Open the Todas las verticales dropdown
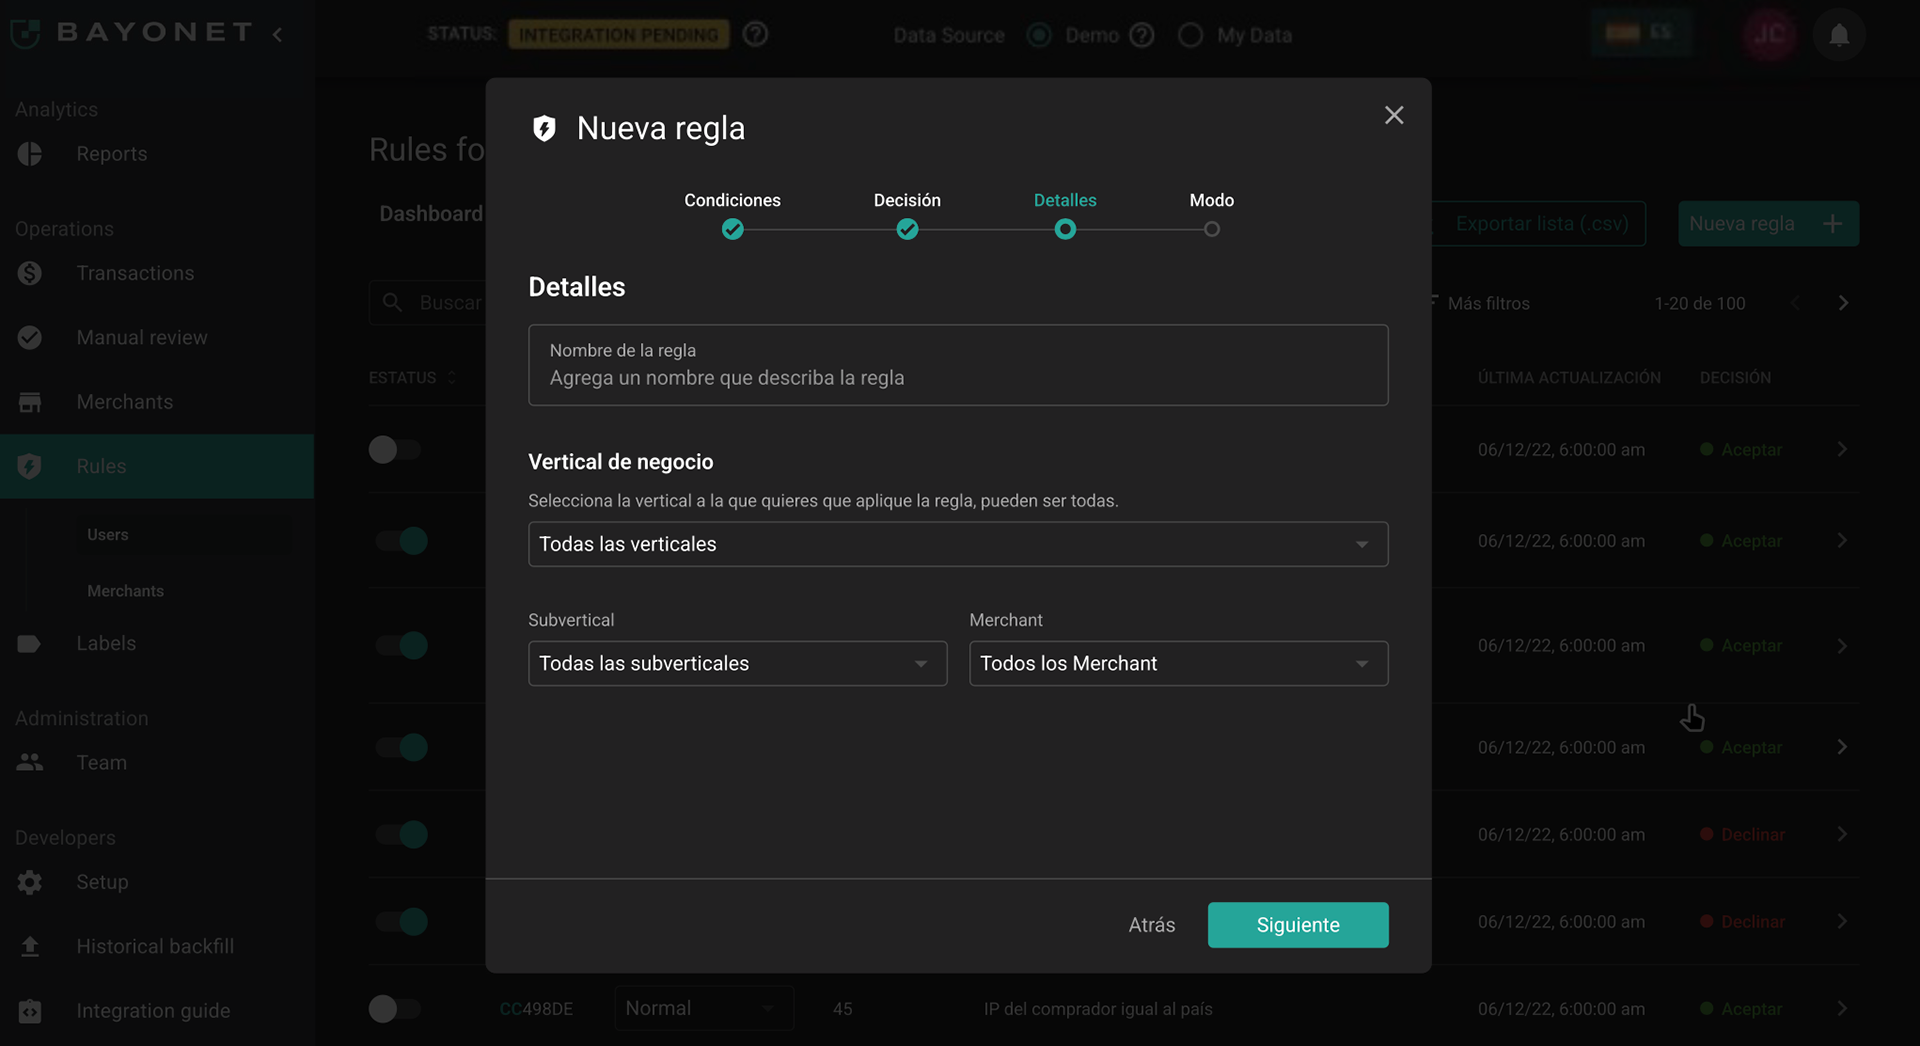The height and width of the screenshot is (1046, 1920). pos(958,544)
